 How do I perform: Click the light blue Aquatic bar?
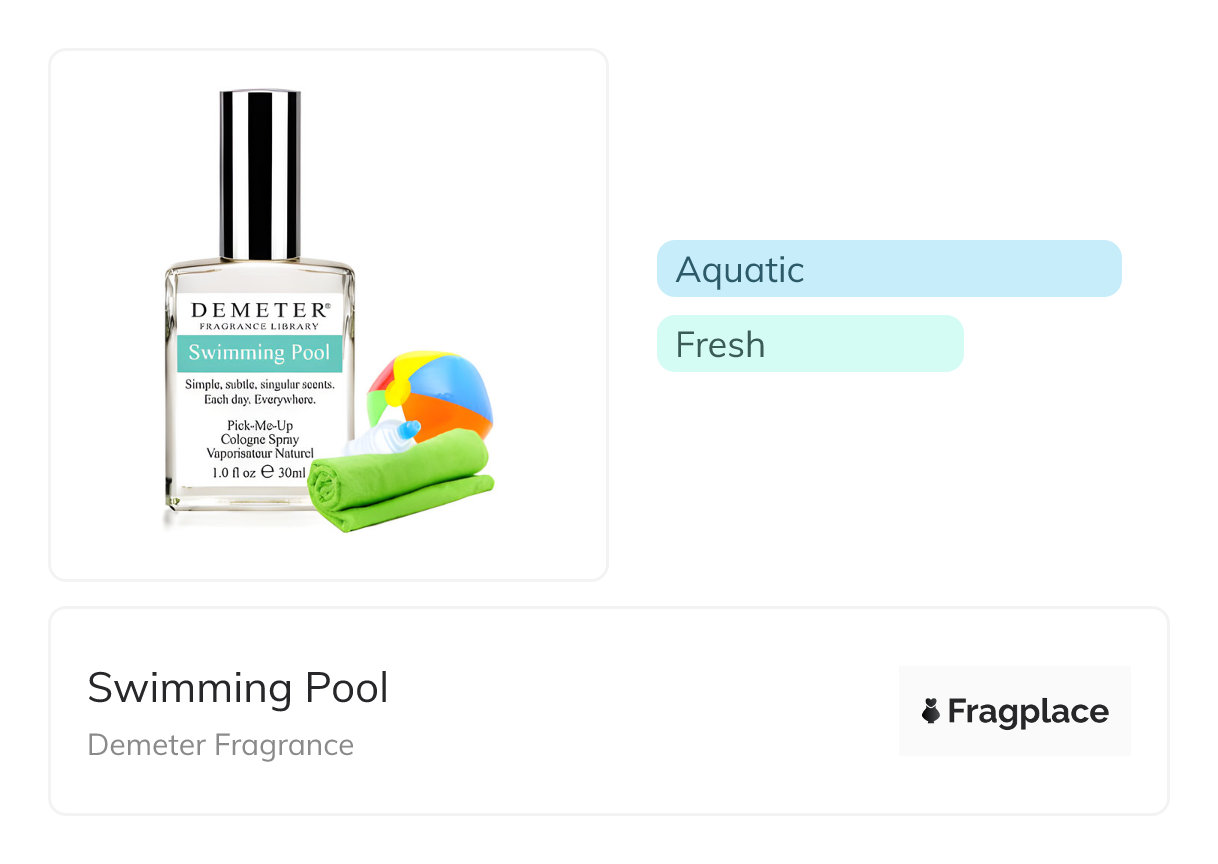click(960, 269)
